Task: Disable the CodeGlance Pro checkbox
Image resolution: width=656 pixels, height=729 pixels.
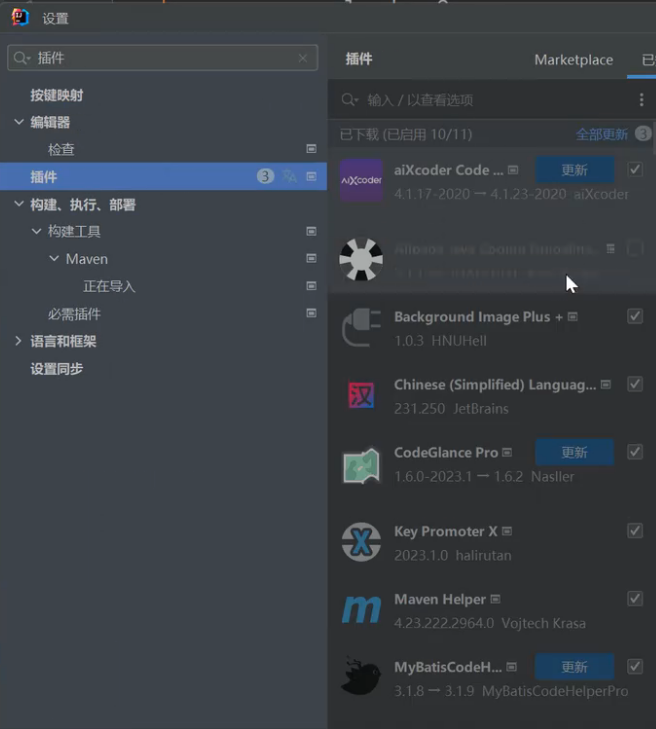Action: click(635, 452)
